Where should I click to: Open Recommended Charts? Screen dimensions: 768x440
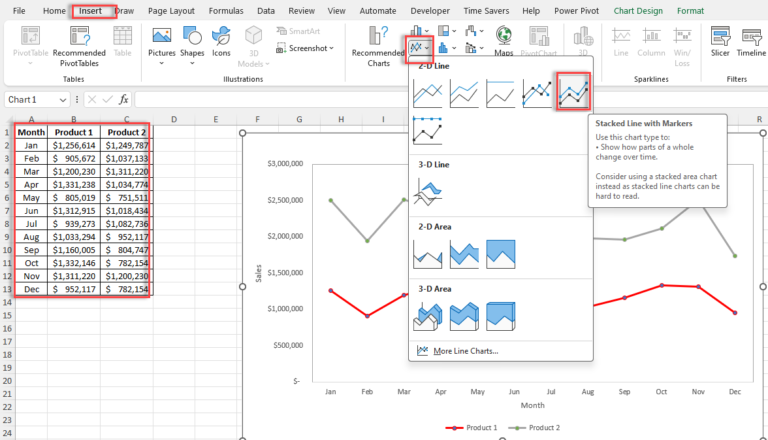pos(378,47)
